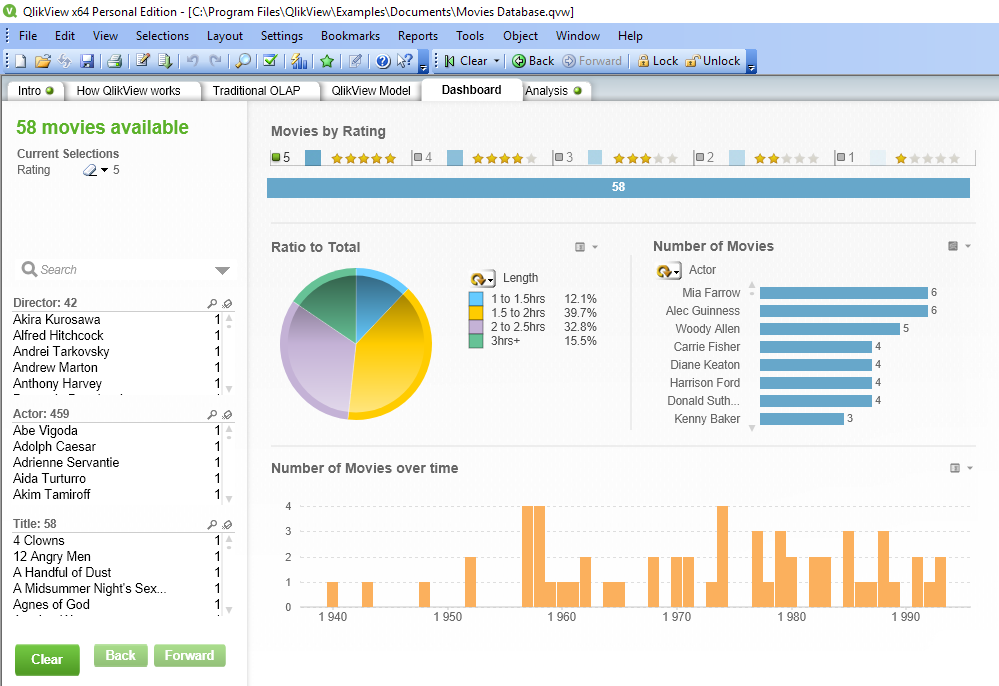This screenshot has height=686, width=999.
Task: Save the document using the floppy disk icon
Action: 87,61
